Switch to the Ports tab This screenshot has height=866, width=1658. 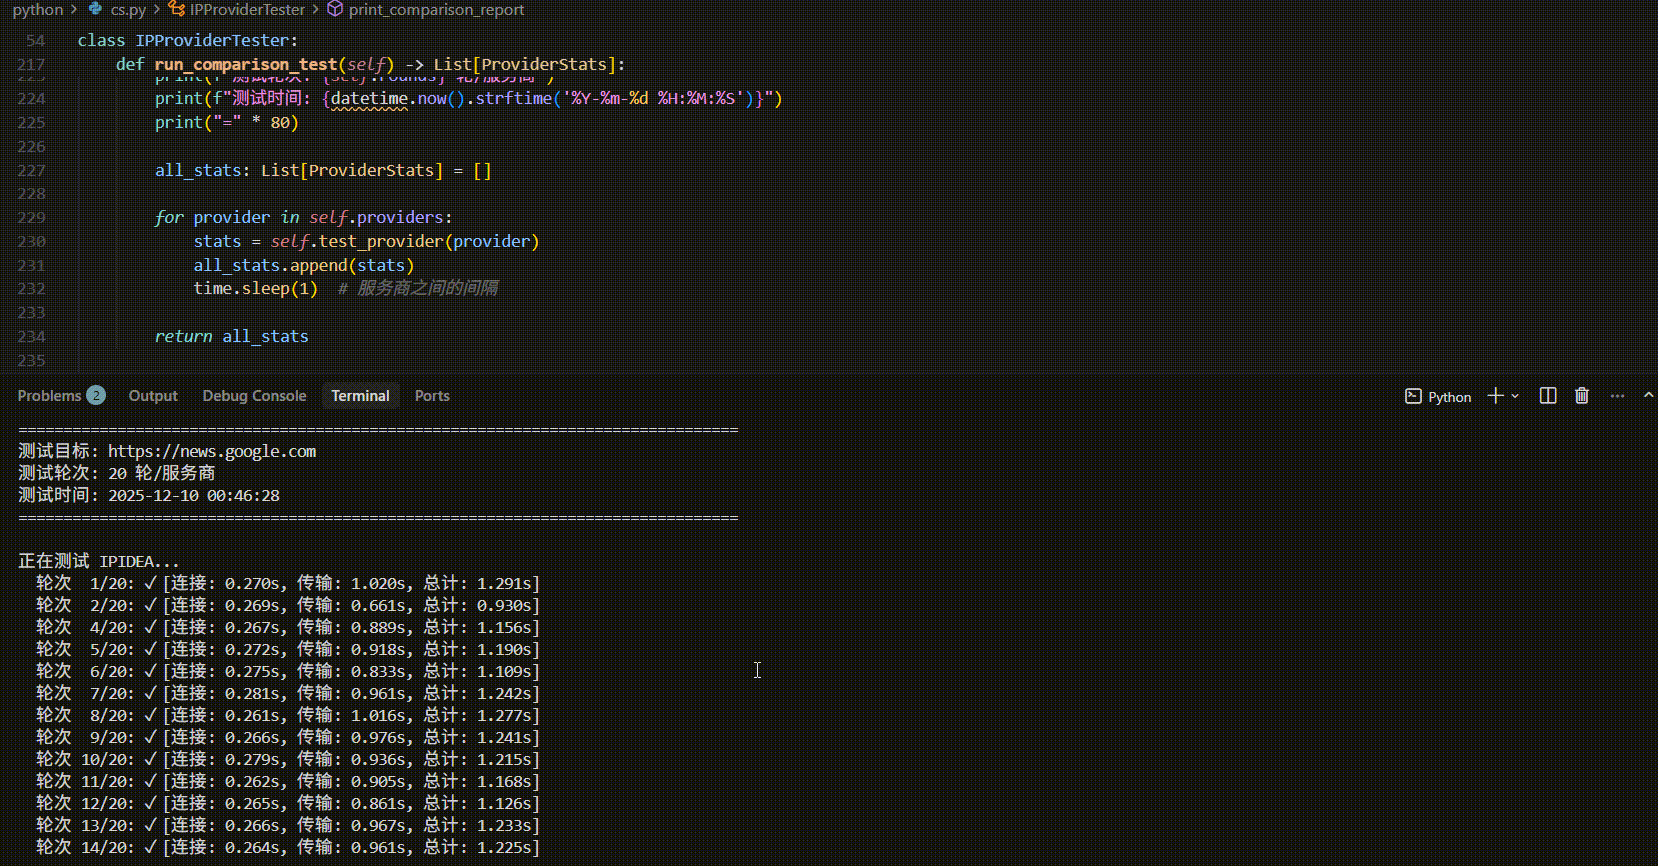(x=432, y=396)
